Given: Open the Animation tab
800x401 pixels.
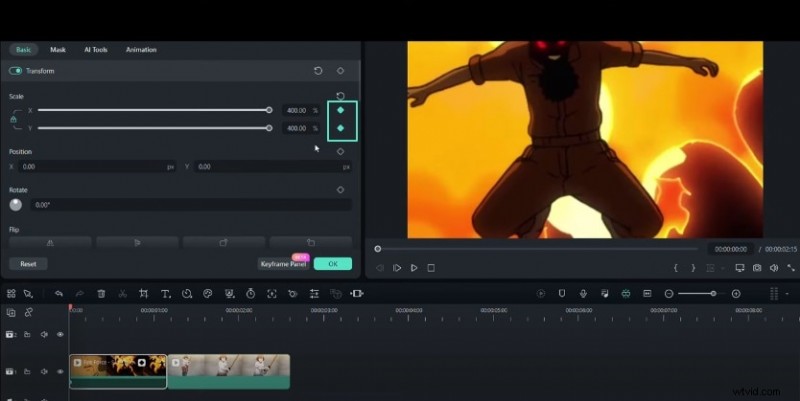Looking at the screenshot, I should (x=141, y=49).
